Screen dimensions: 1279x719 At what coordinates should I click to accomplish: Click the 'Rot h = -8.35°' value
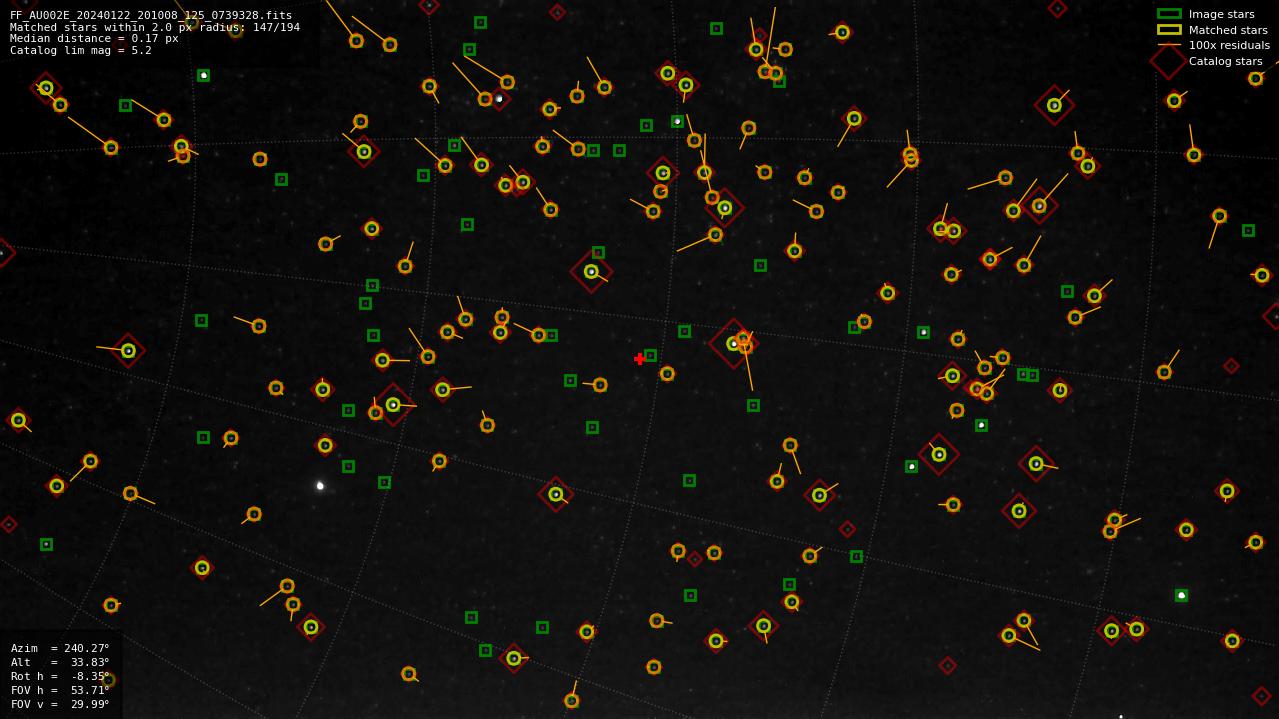60,676
